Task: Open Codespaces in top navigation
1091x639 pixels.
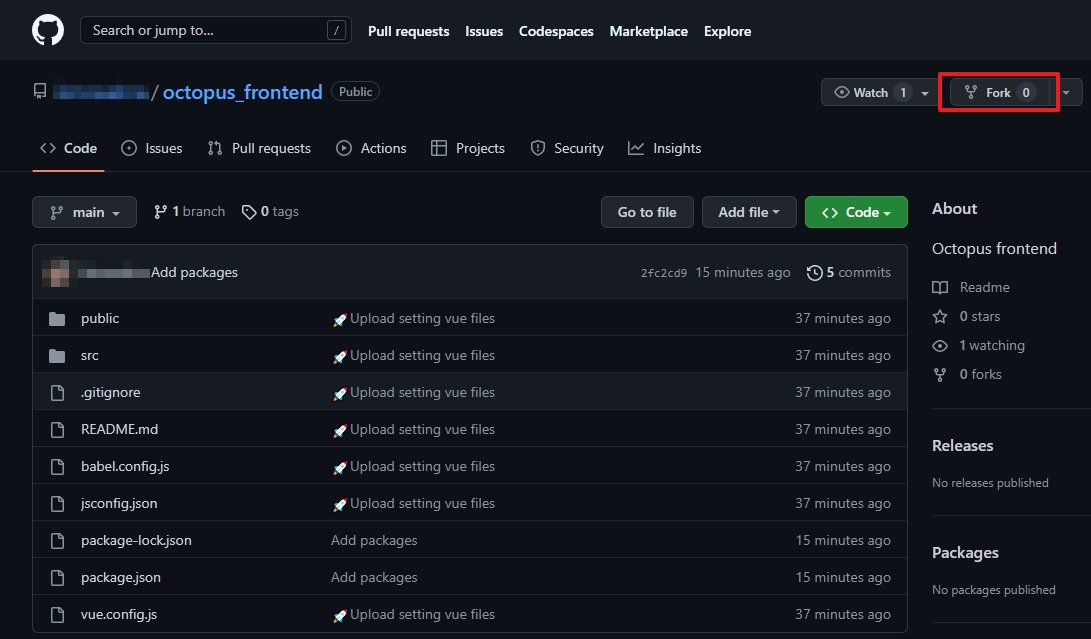Action: click(556, 31)
